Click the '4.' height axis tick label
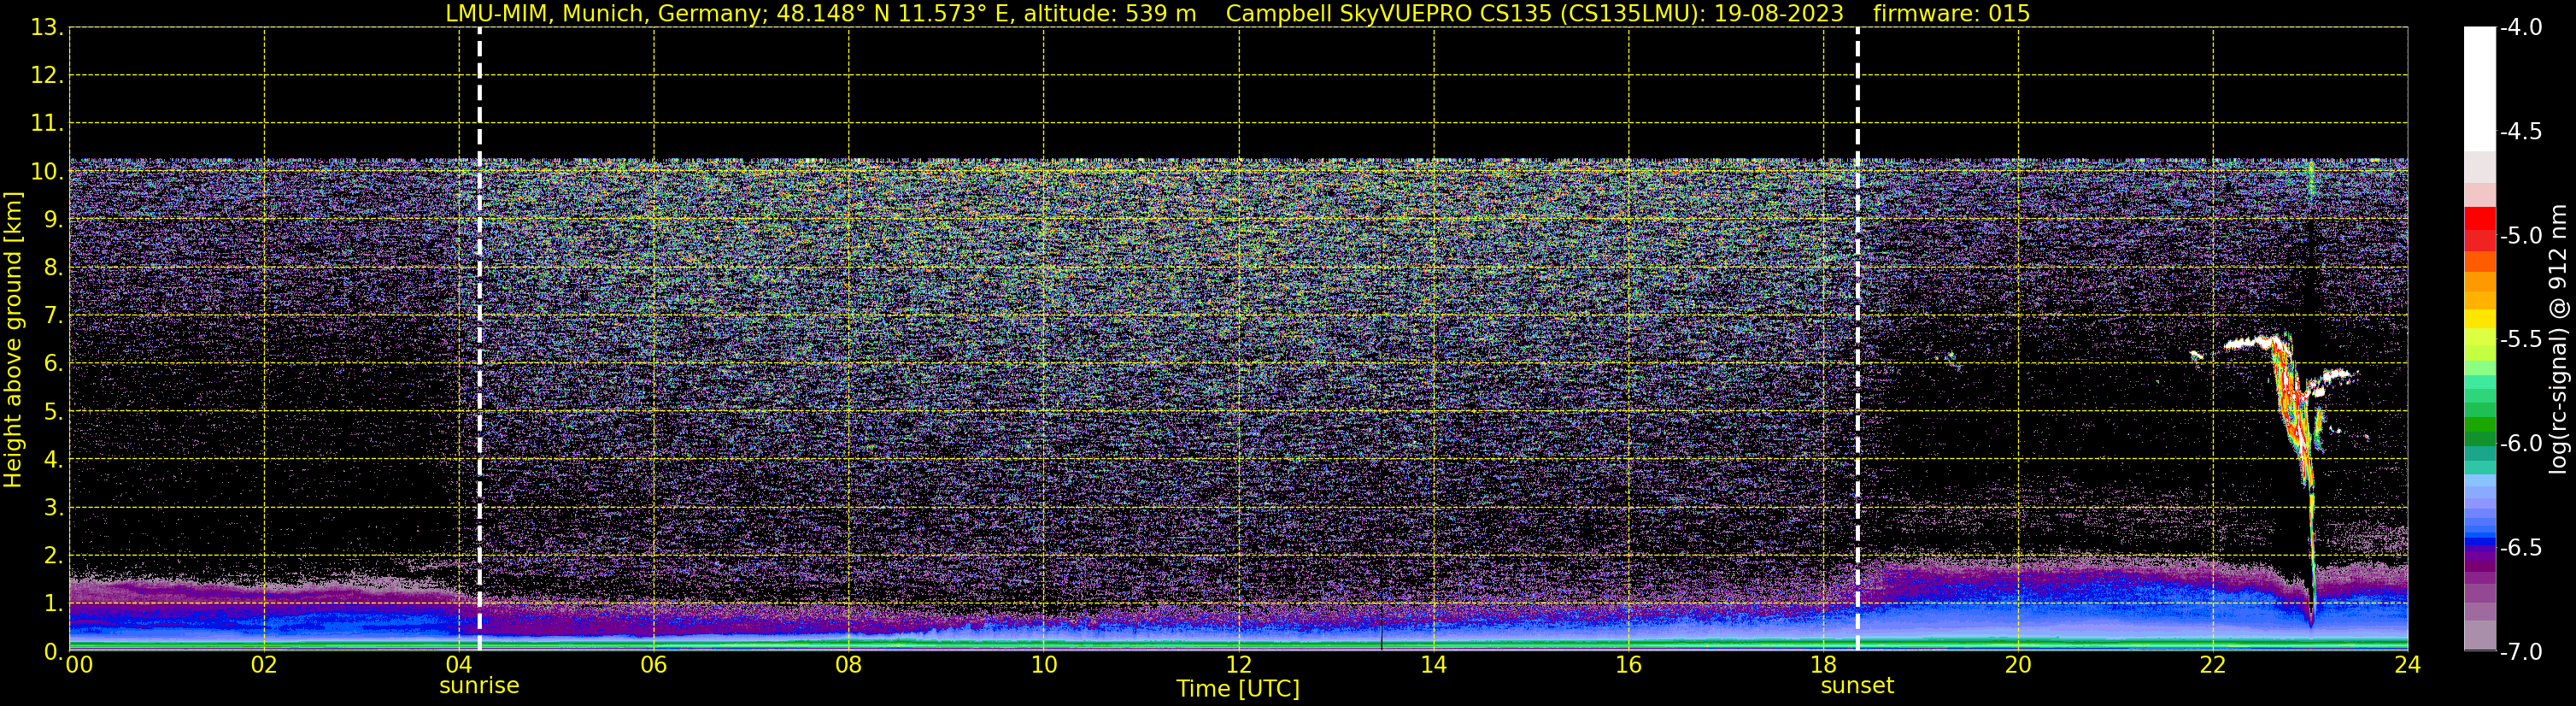 point(54,459)
